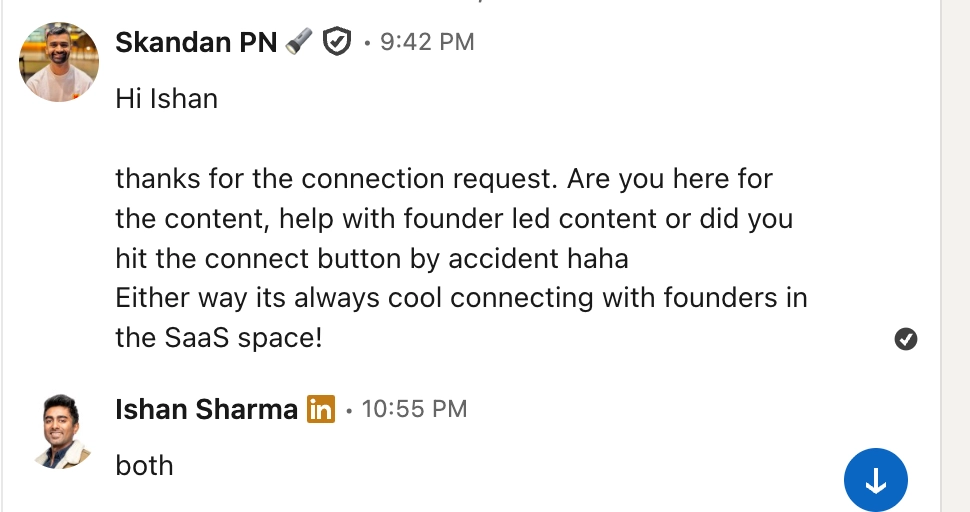The image size is (970, 512).
Task: Open Skandan PN's profile photo
Action: pos(59,62)
